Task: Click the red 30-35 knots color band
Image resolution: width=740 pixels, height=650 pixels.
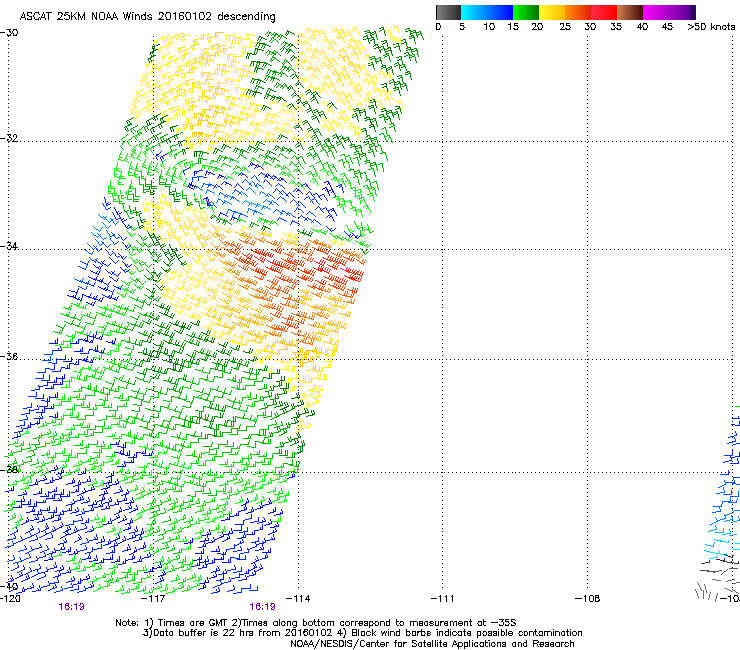Action: (x=604, y=12)
